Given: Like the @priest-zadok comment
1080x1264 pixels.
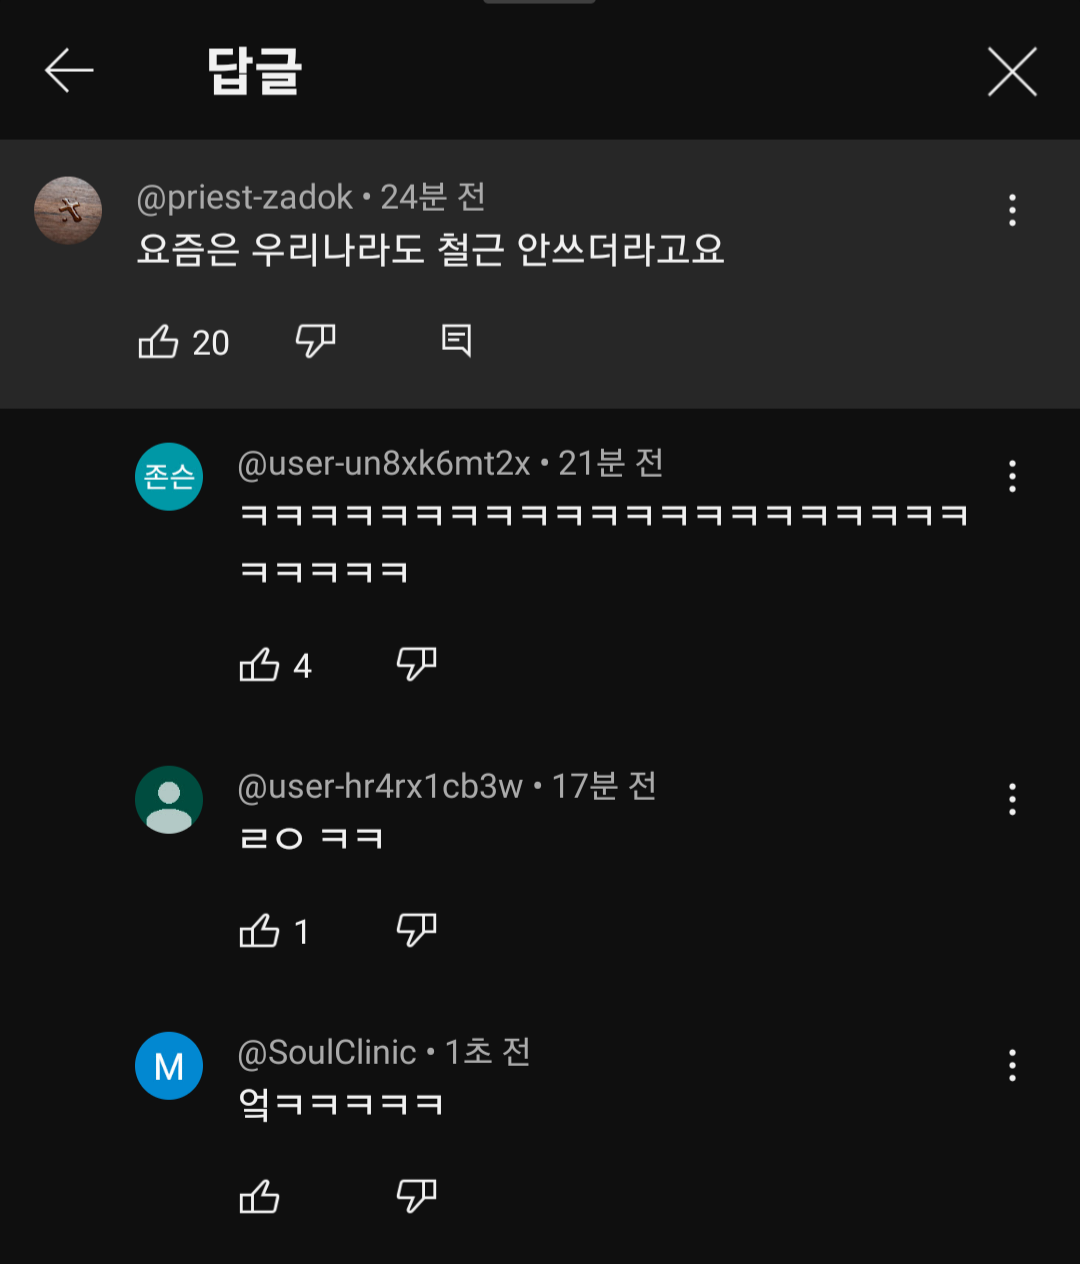Looking at the screenshot, I should tap(159, 342).
